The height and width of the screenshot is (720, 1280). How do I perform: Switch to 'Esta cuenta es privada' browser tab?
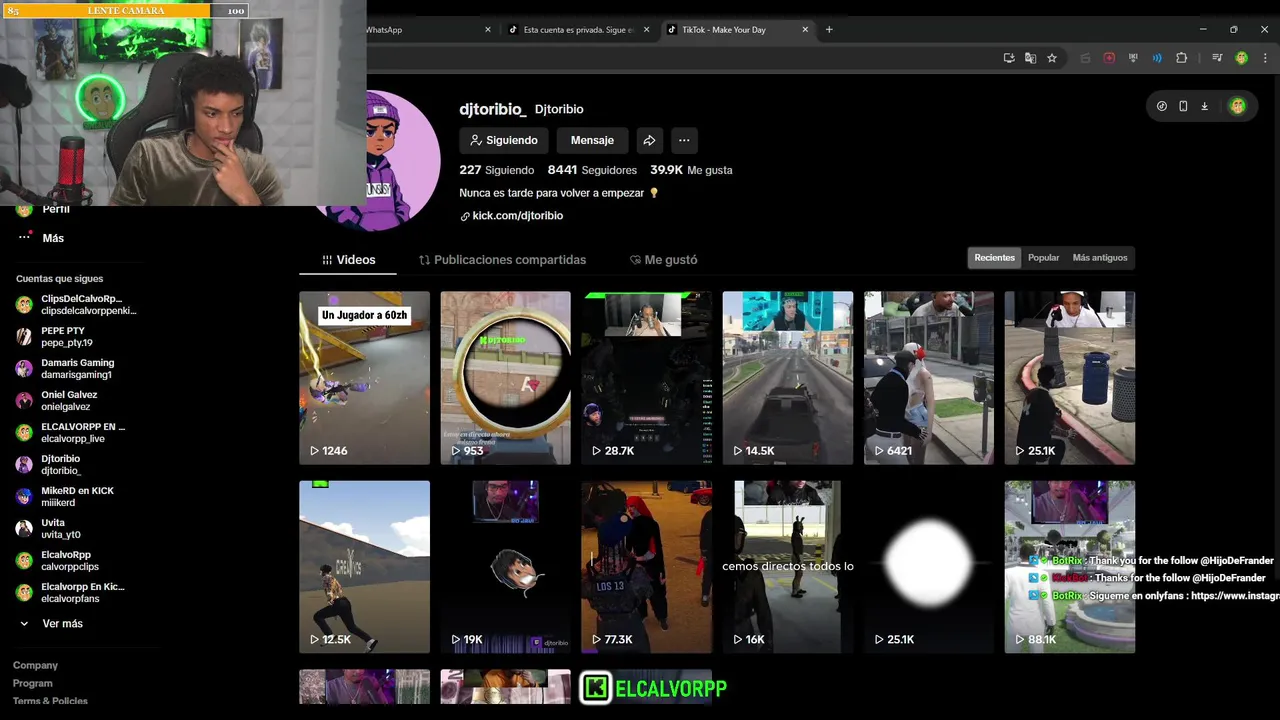[578, 30]
